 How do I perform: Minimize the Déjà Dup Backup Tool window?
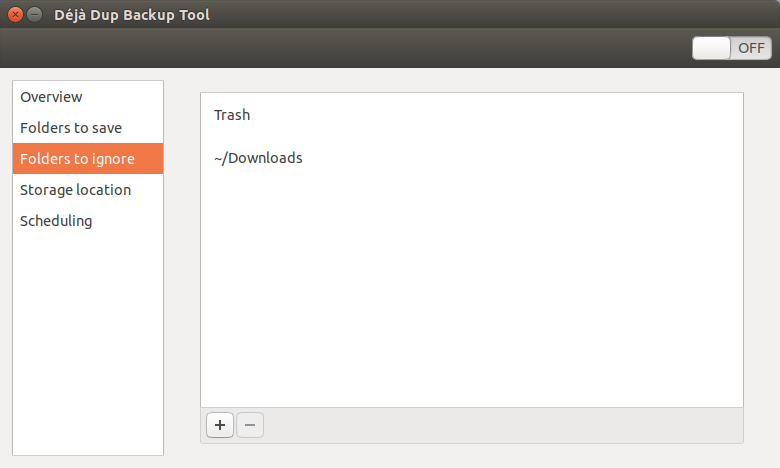pos(35,15)
